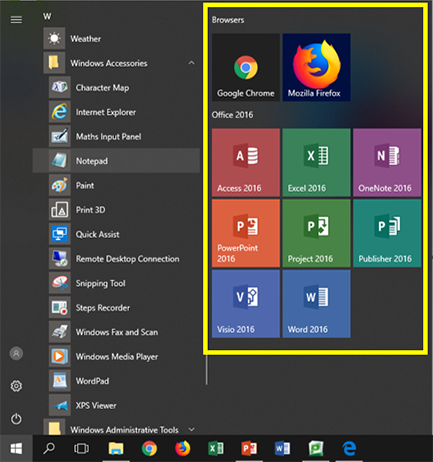This screenshot has width=433, height=462.
Task: Open Quick Assist
Action: point(116,234)
